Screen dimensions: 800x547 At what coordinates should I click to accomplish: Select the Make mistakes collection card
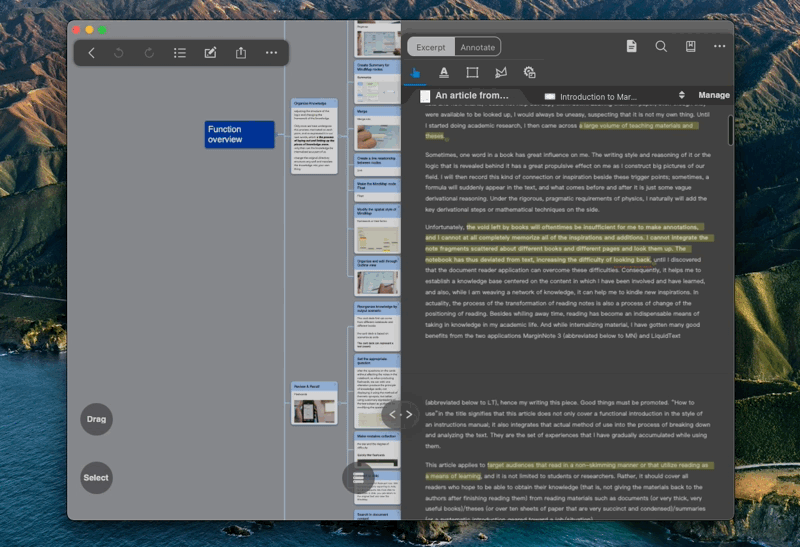(x=378, y=450)
